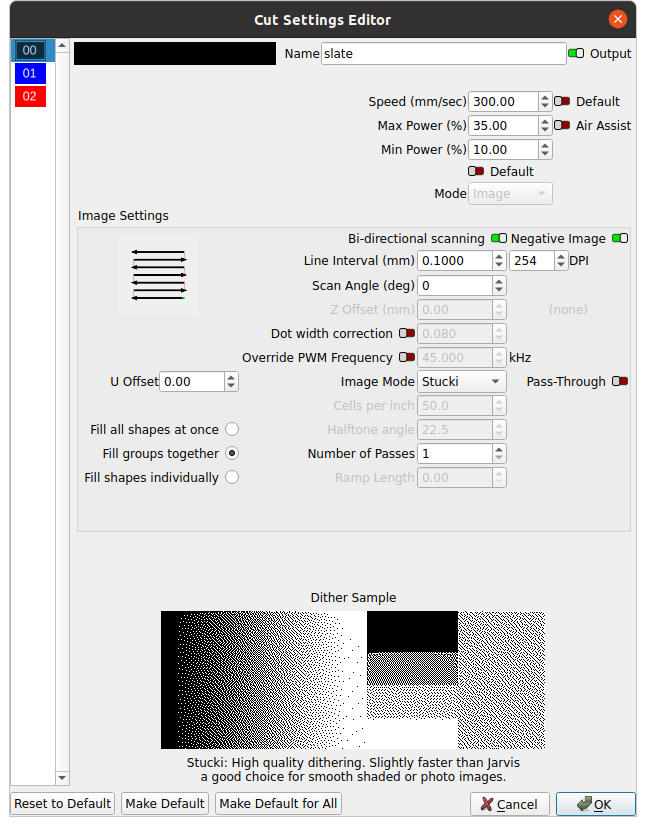Toggle the Pass-Through switch
646x826 pixels.
coord(620,381)
